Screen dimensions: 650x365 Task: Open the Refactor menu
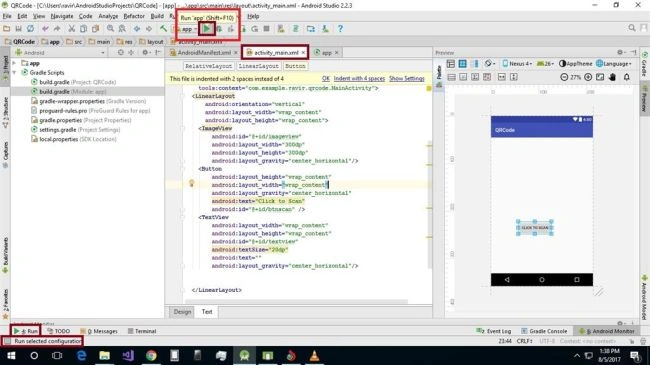coord(134,16)
